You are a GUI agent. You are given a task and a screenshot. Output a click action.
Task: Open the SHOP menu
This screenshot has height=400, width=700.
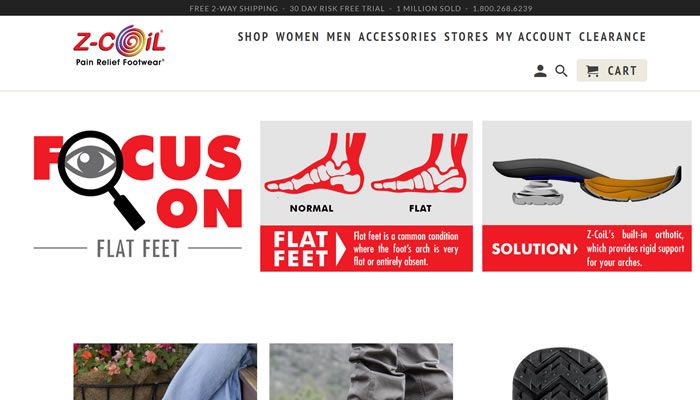253,37
